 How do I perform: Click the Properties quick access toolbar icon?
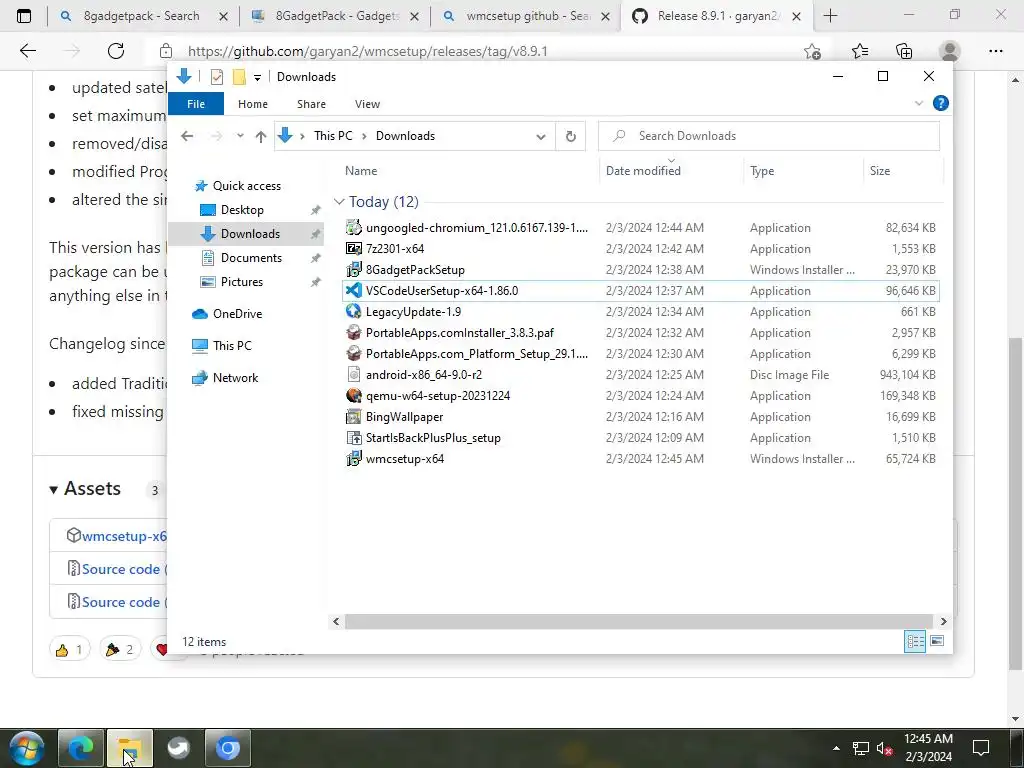[217, 77]
